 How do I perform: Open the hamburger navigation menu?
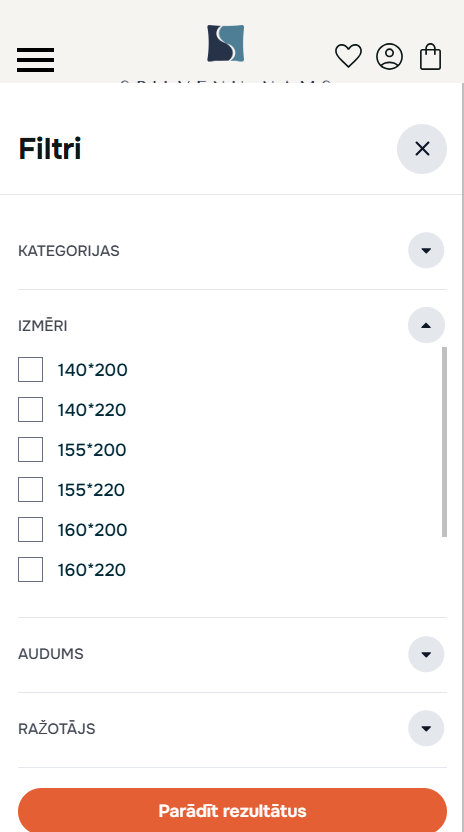point(36,59)
